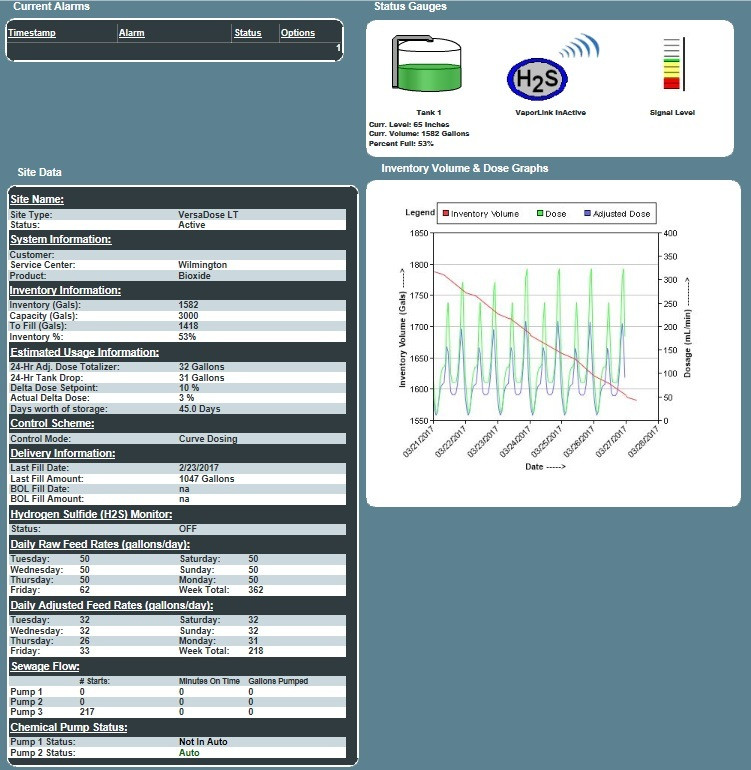
Task: Click the Hydrogen Sulfide (H2S) Monitor heading
Action: [x=90, y=515]
